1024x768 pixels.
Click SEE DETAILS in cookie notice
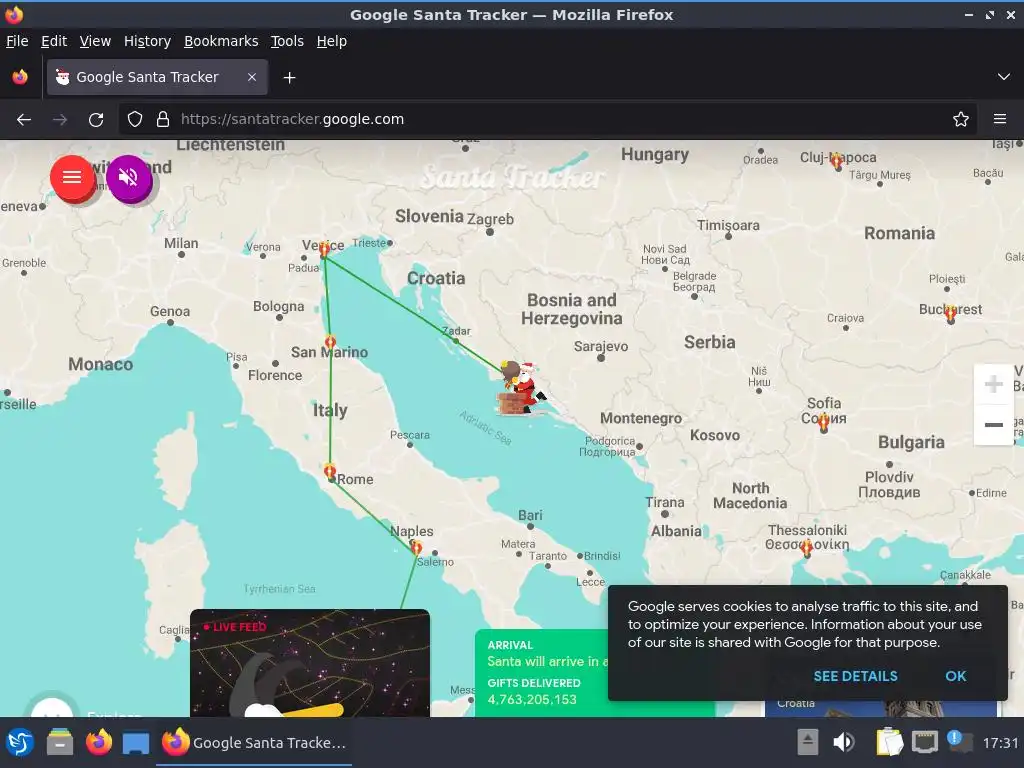pyautogui.click(x=855, y=676)
